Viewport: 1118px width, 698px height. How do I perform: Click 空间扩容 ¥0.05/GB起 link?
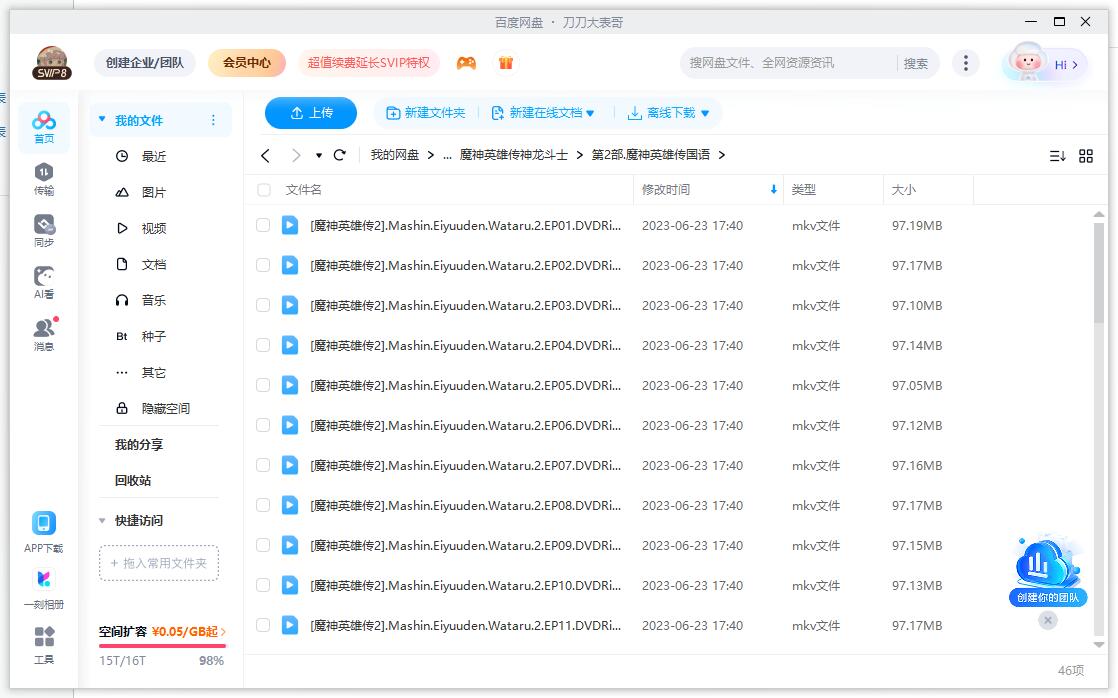[x=162, y=632]
